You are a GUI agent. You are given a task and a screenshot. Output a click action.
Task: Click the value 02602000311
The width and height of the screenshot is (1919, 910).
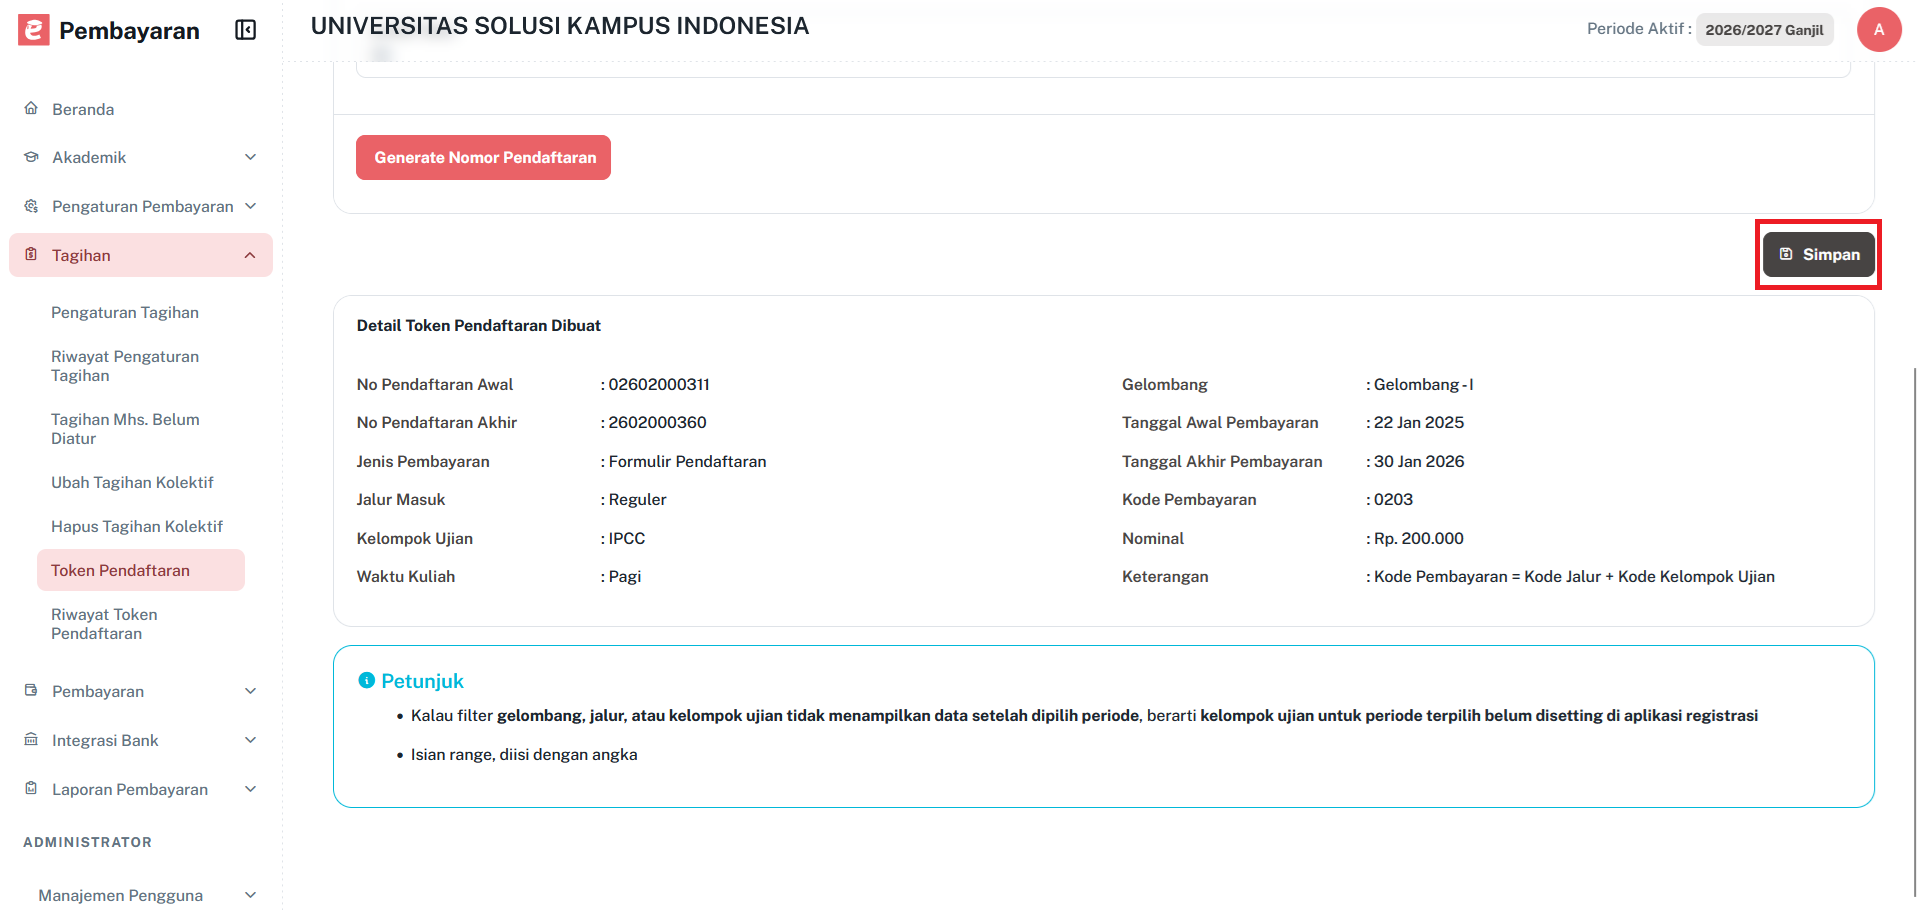(x=659, y=384)
